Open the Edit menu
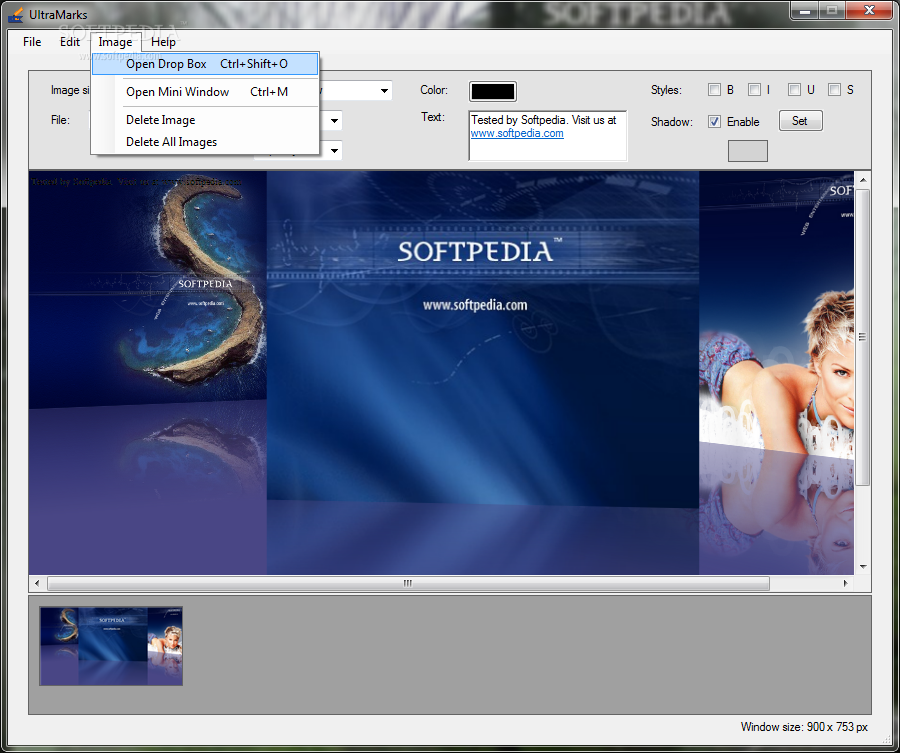 click(x=70, y=42)
